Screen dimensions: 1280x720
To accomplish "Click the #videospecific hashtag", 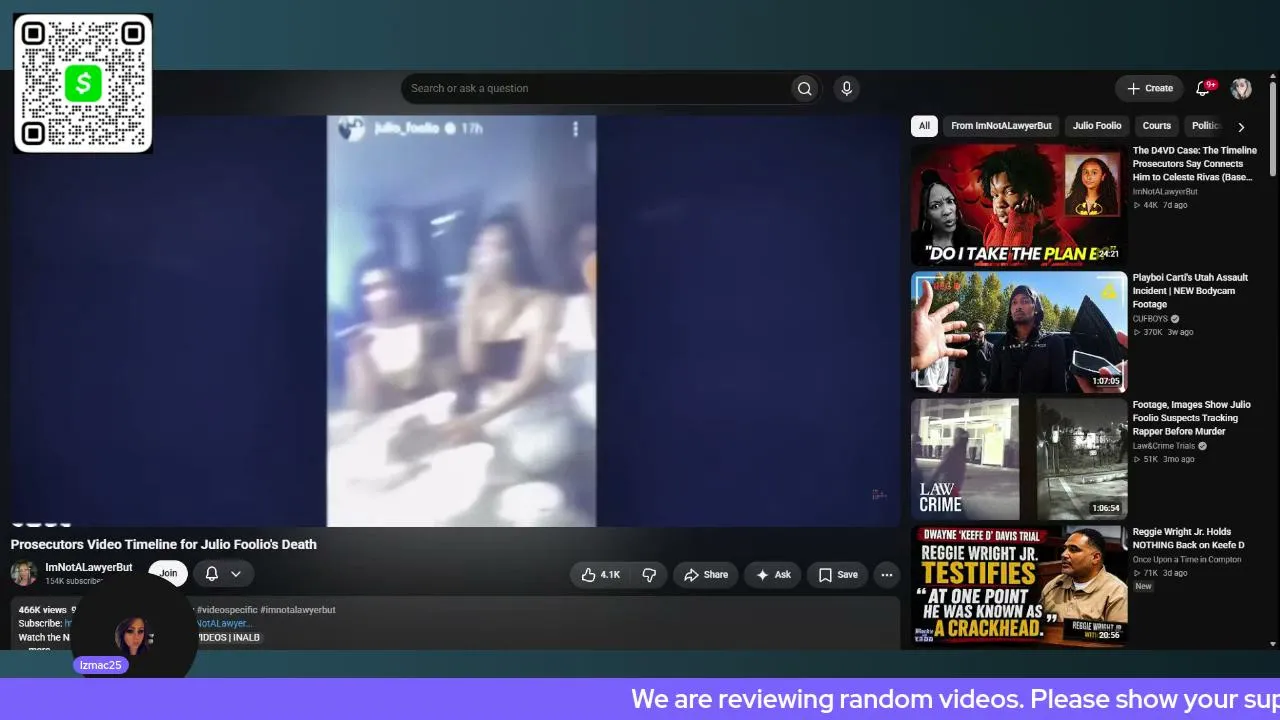I will point(226,610).
